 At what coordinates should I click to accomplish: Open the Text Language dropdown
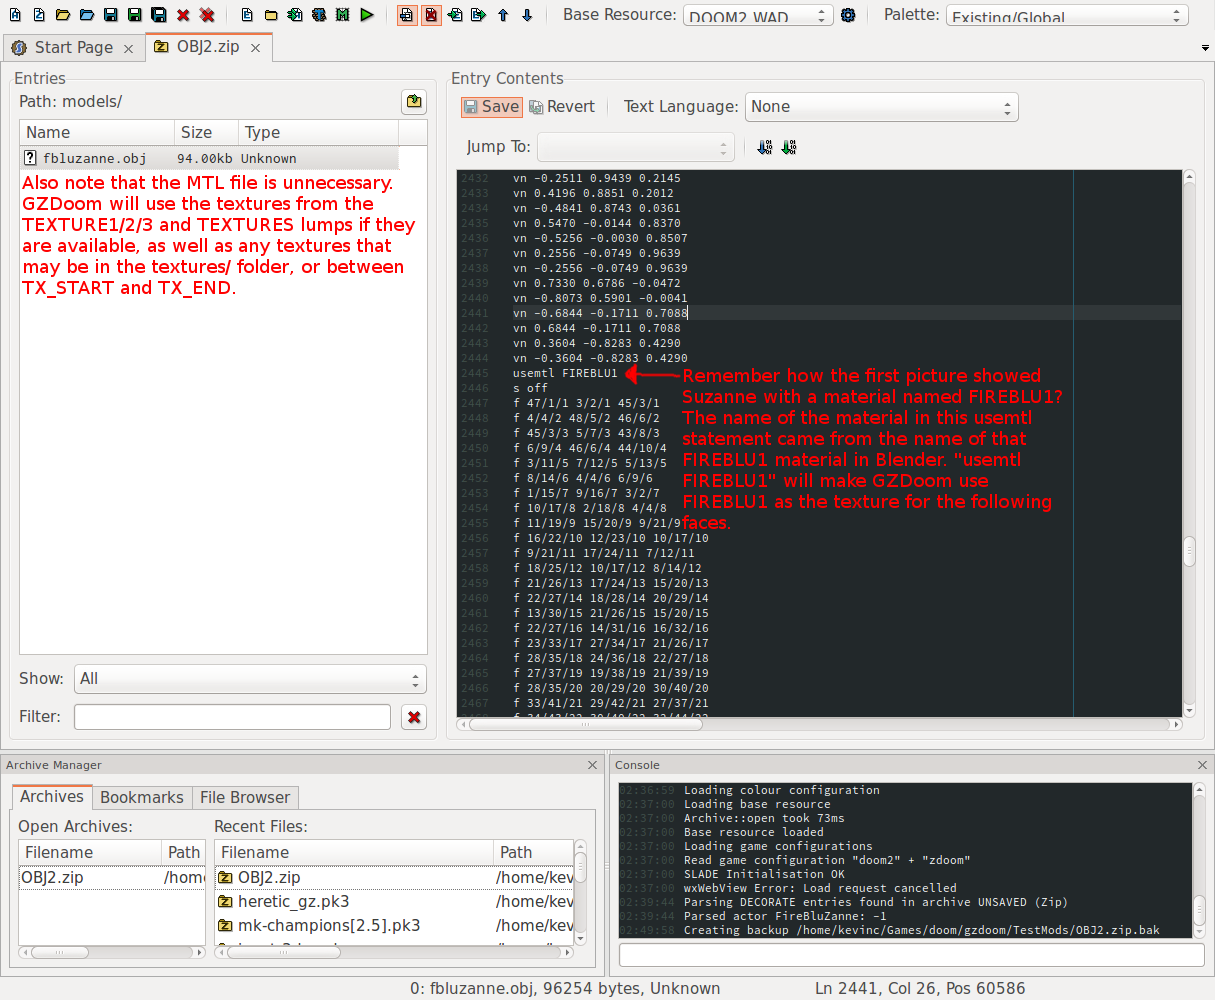(x=881, y=107)
